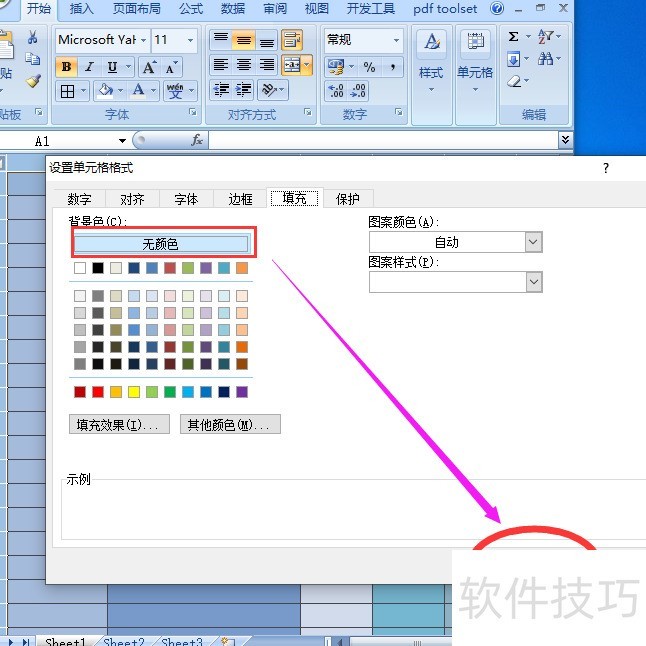
Task: Click Increase Indent icon
Action: click(x=244, y=90)
